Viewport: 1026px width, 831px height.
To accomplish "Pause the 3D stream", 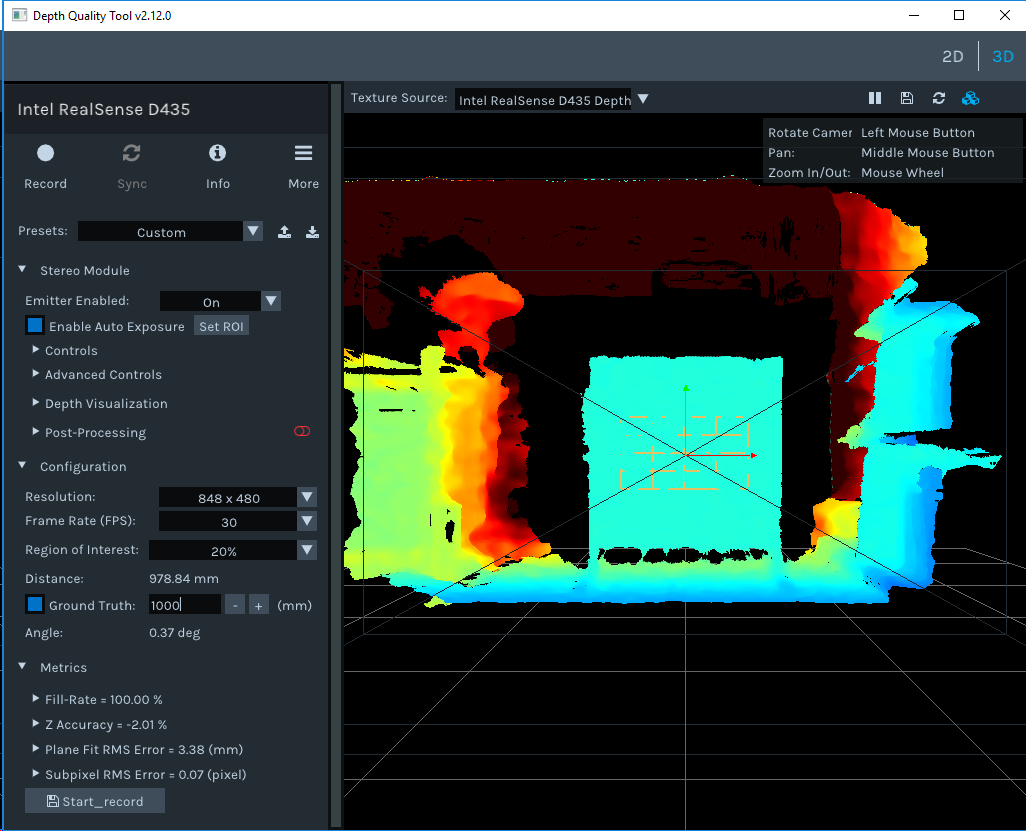I will coord(875,98).
